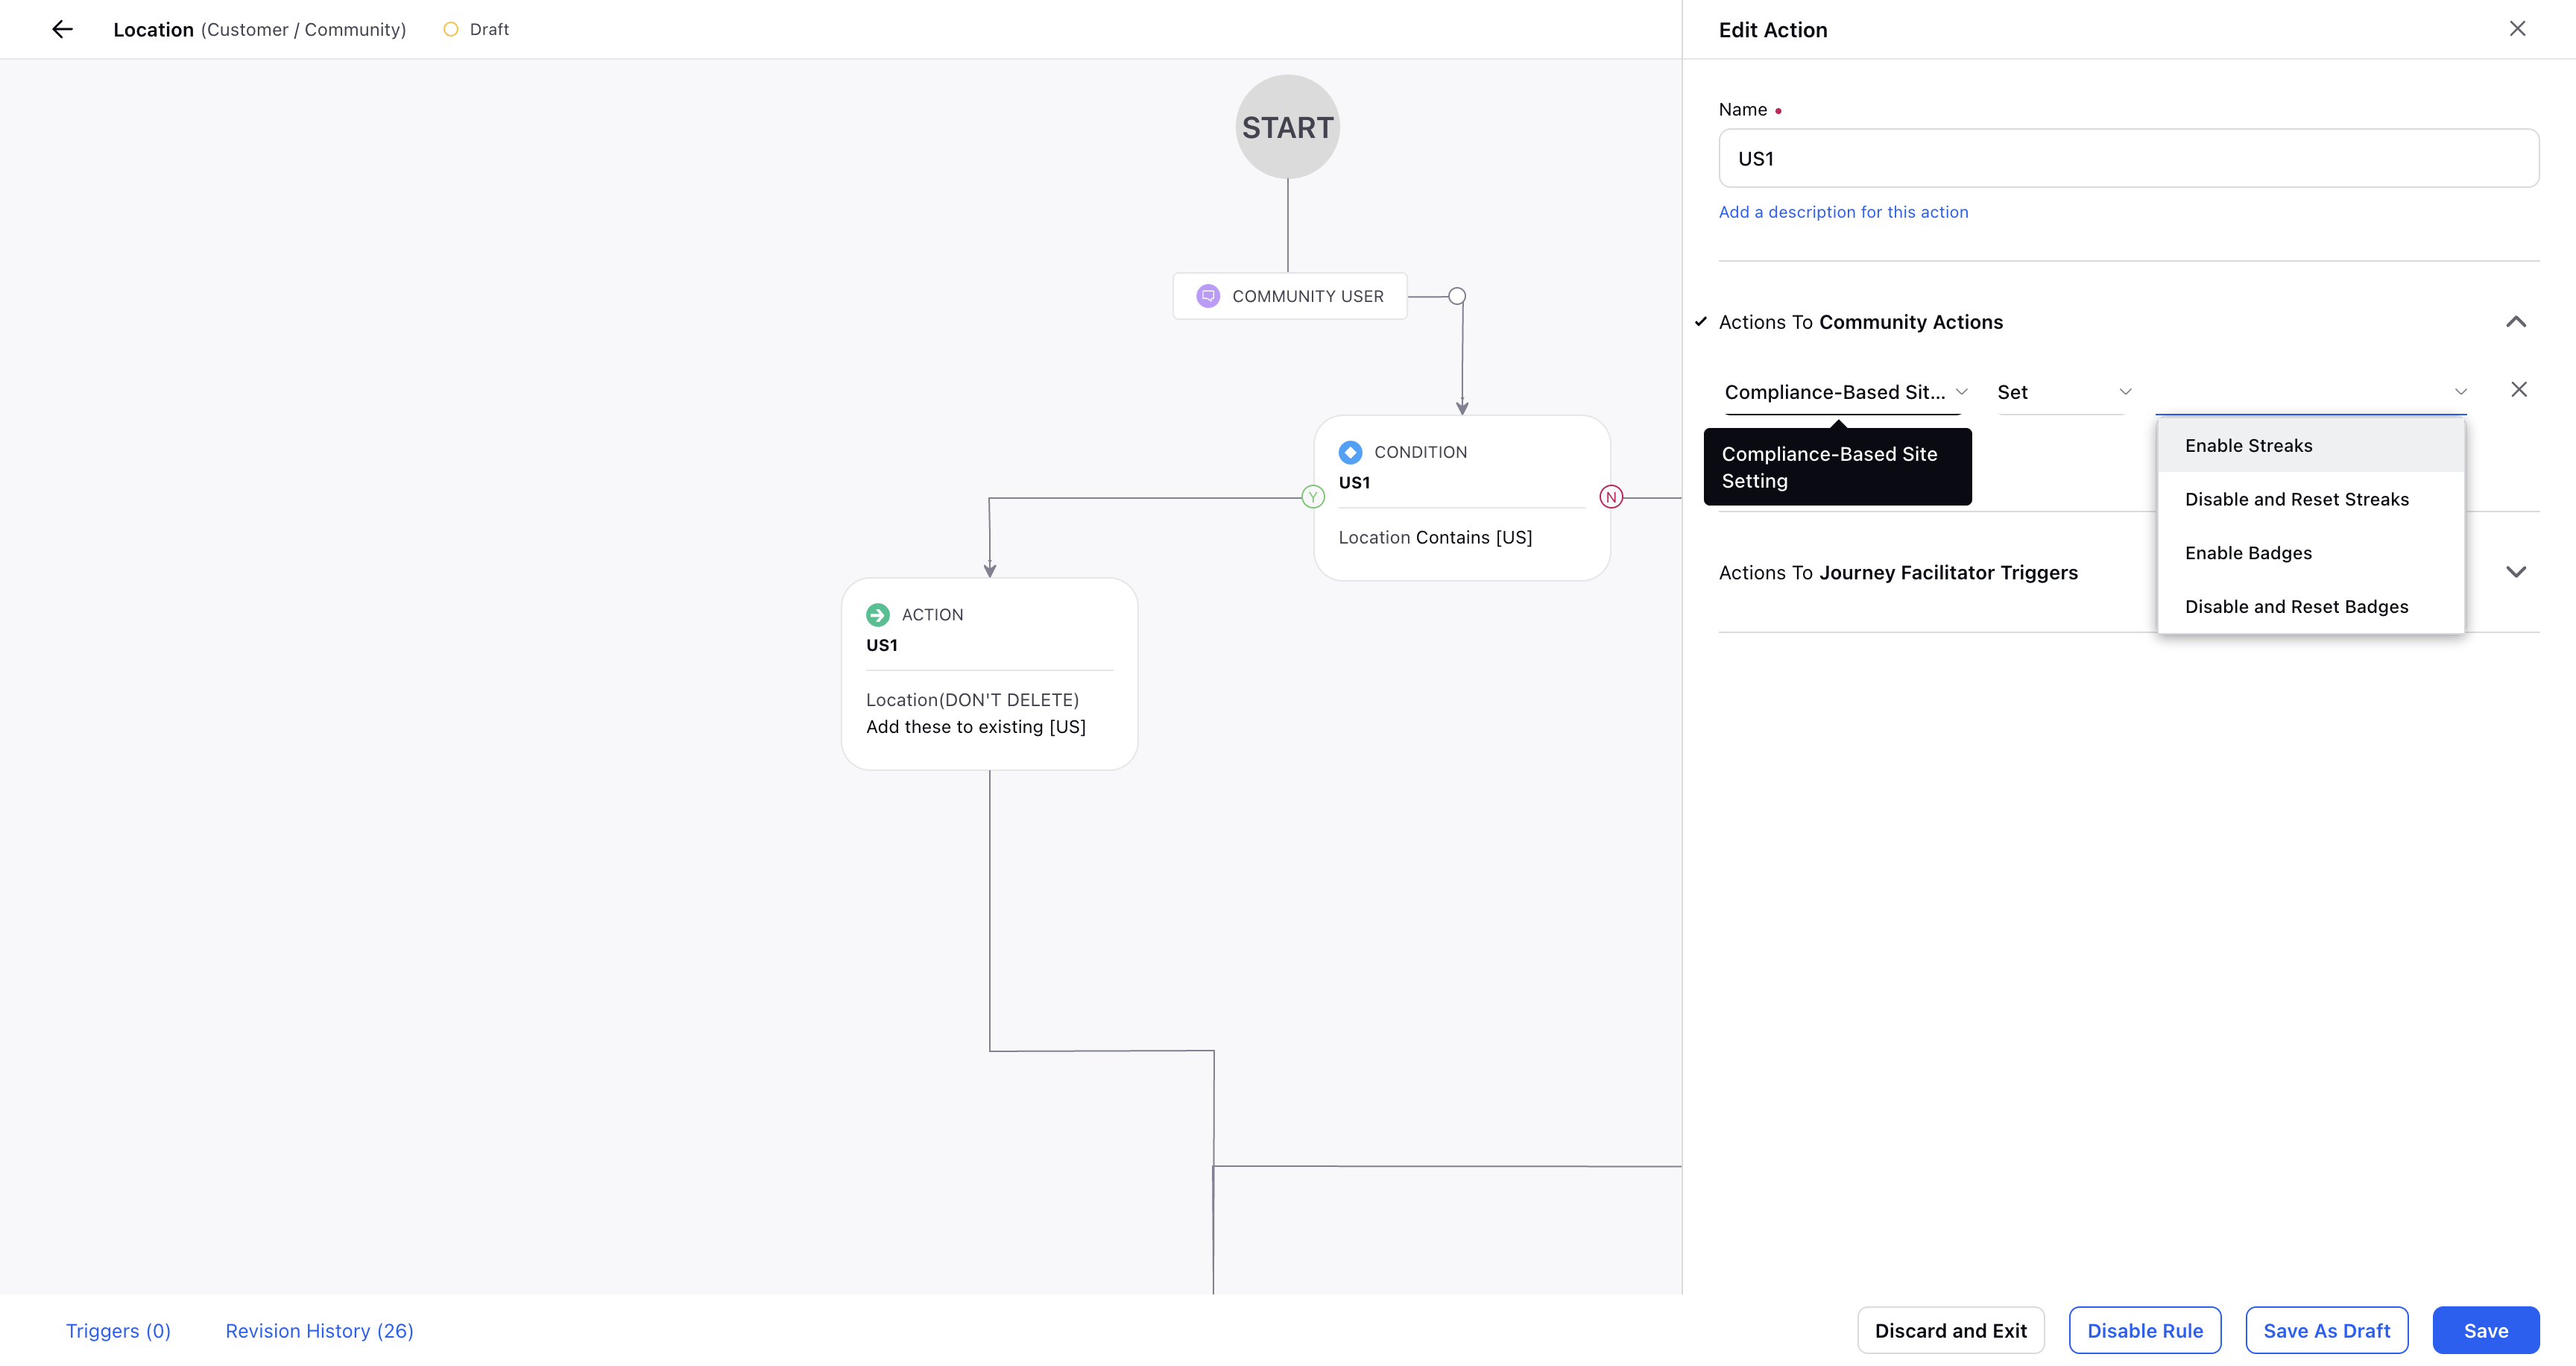Click the blue Save button
2576x1366 pixels.
pyautogui.click(x=2485, y=1331)
